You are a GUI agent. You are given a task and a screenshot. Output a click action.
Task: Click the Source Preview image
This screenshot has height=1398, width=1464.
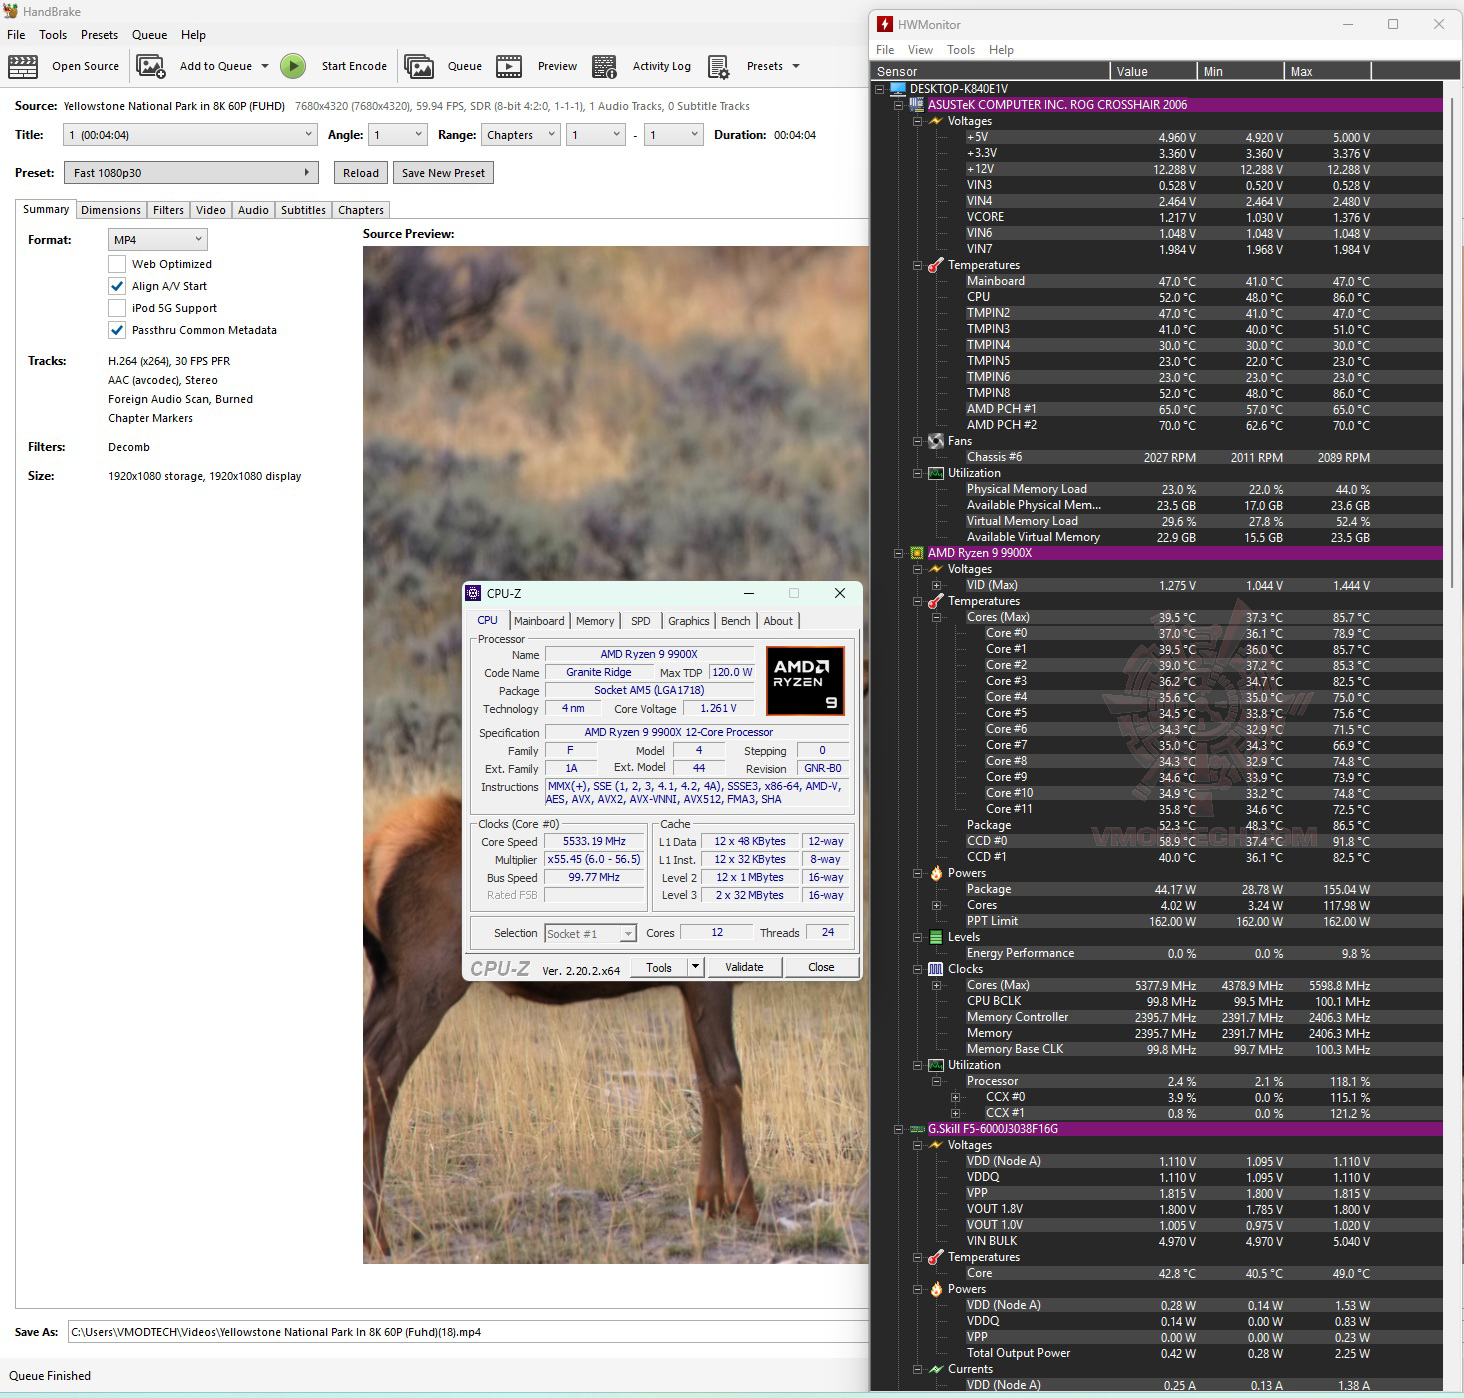(x=616, y=755)
